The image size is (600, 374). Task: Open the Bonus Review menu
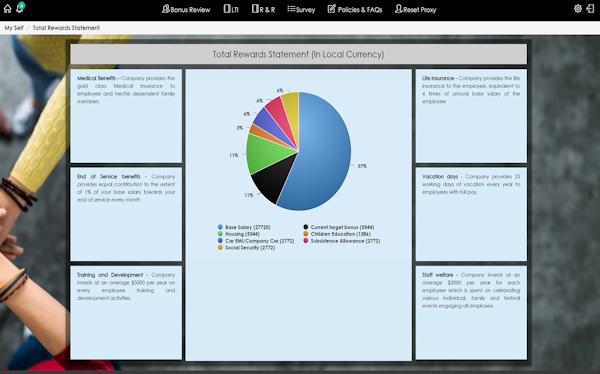(x=186, y=9)
